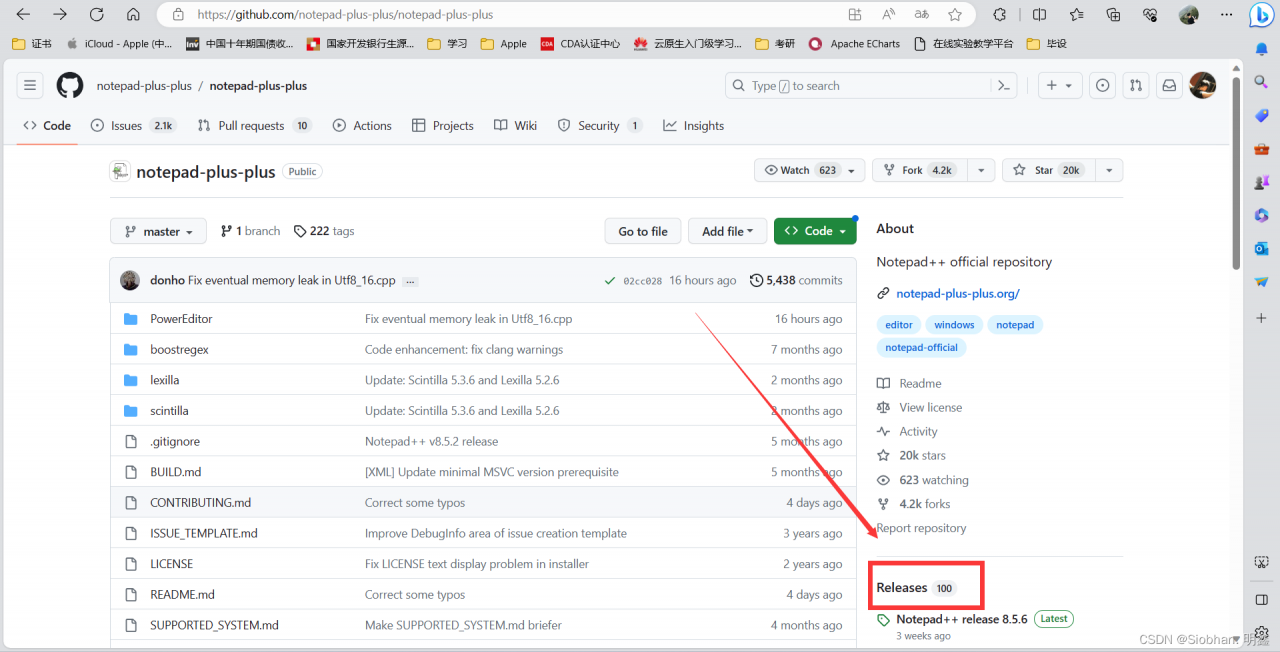
Task: Open the CONTRIBUTING.md file
Action: click(x=200, y=503)
